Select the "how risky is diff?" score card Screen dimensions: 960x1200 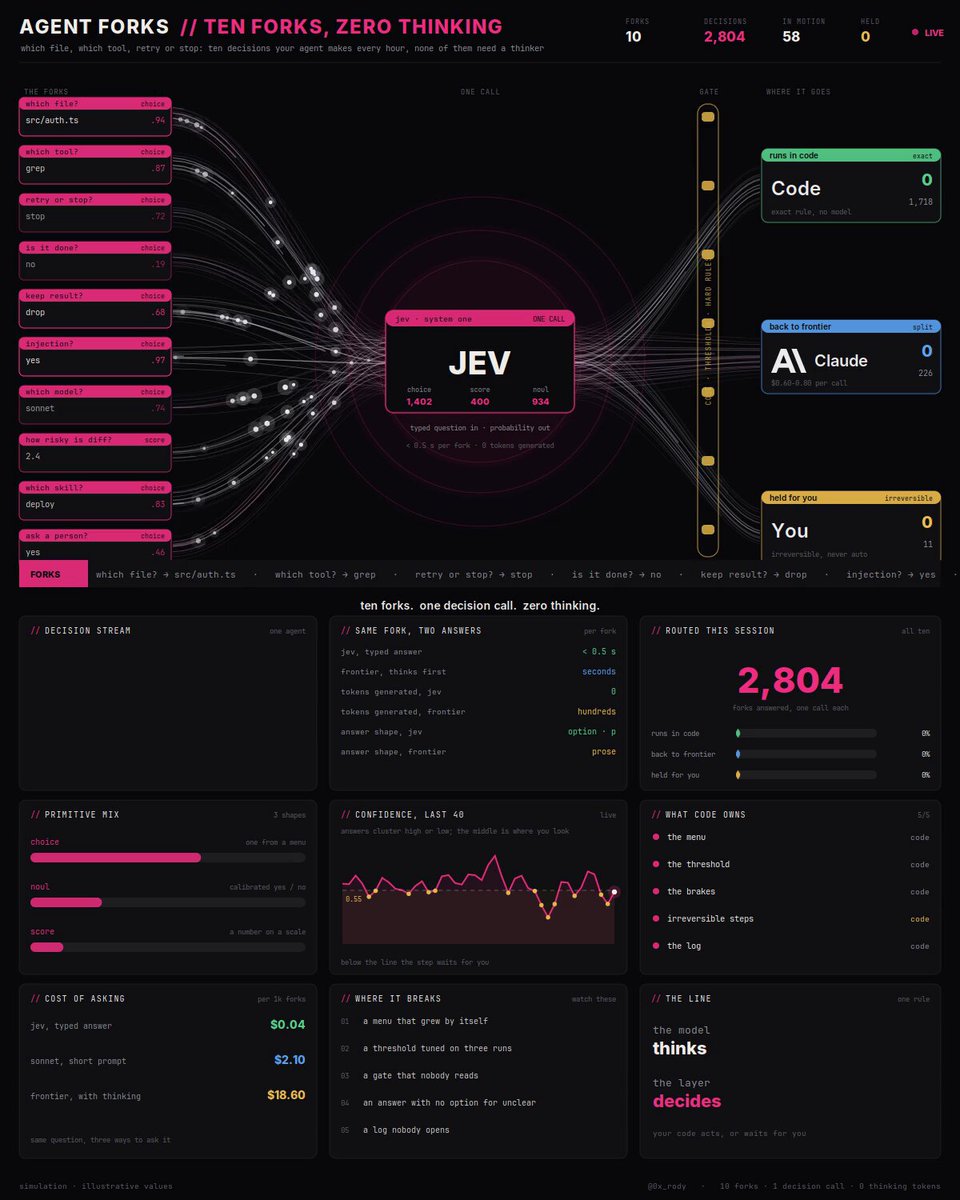95,454
